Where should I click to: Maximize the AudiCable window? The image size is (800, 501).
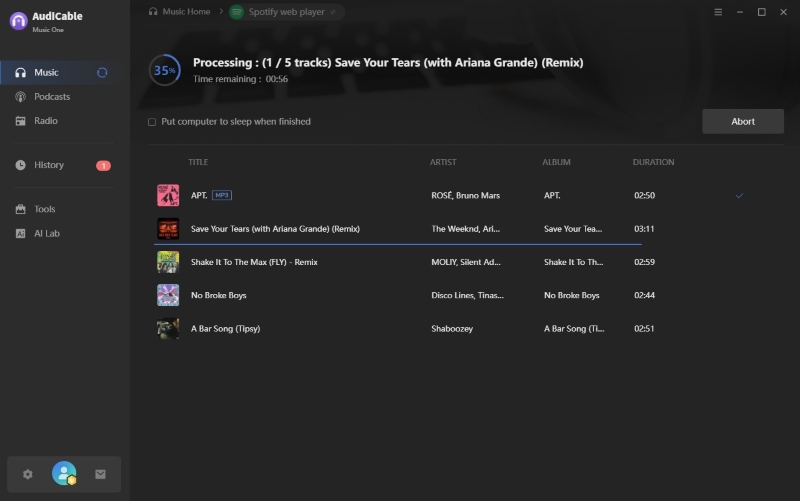pos(762,12)
